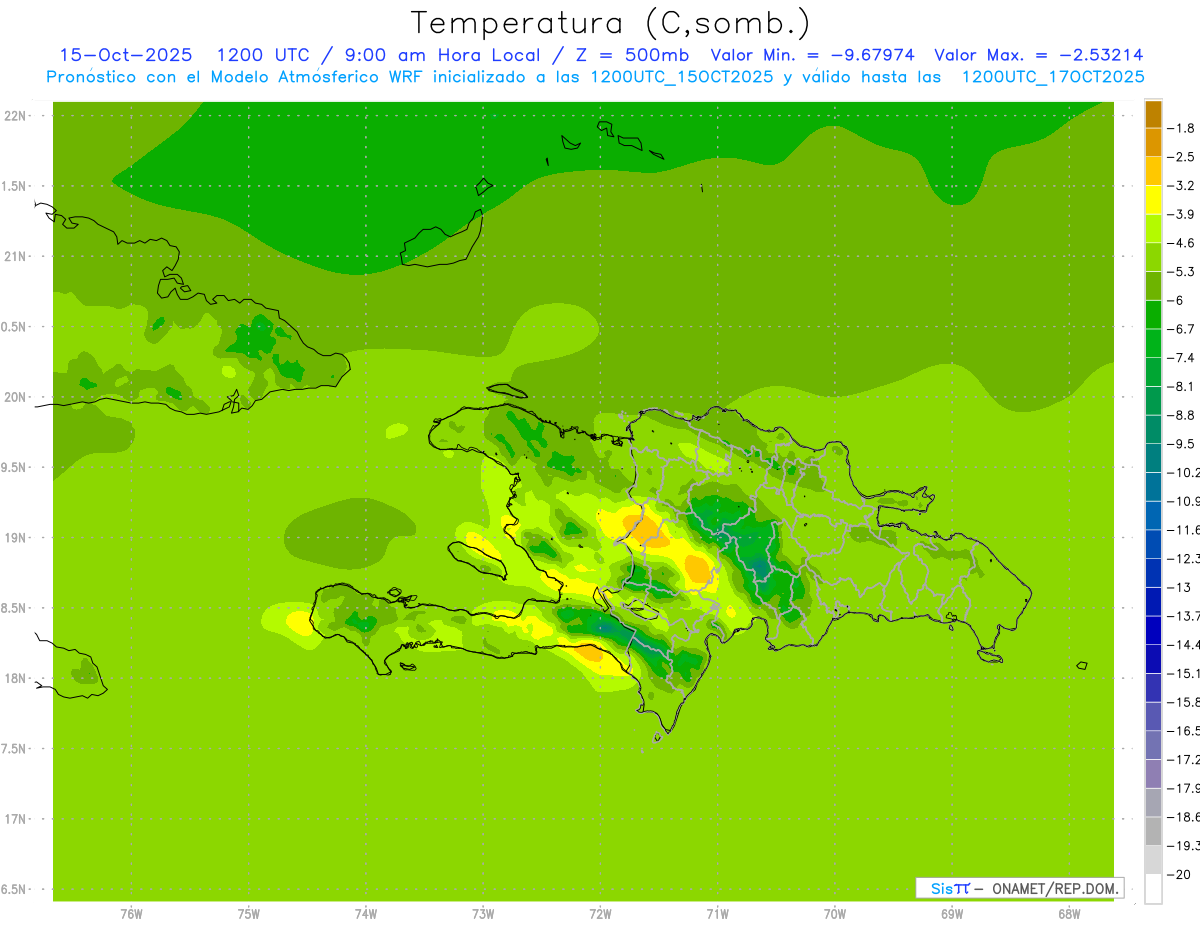This screenshot has height=927, width=1200.
Task: Click the '75W' longitude label
Action: [x=249, y=914]
